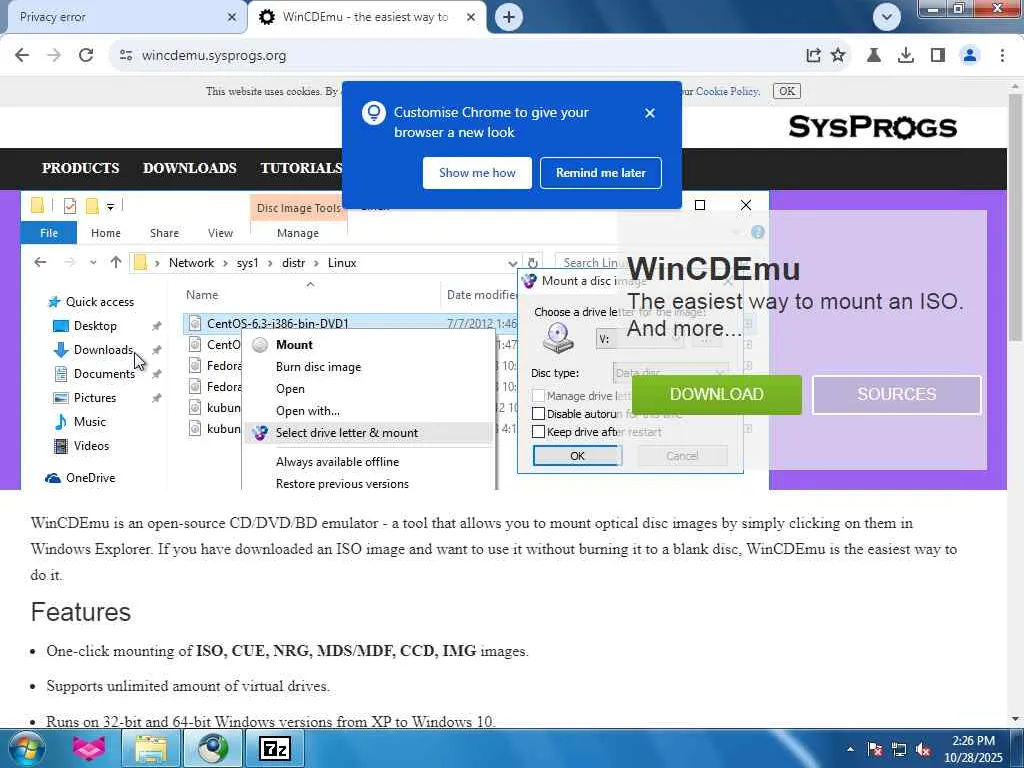Open Chrome downloads icon
This screenshot has height=768, width=1024.
coord(906,56)
